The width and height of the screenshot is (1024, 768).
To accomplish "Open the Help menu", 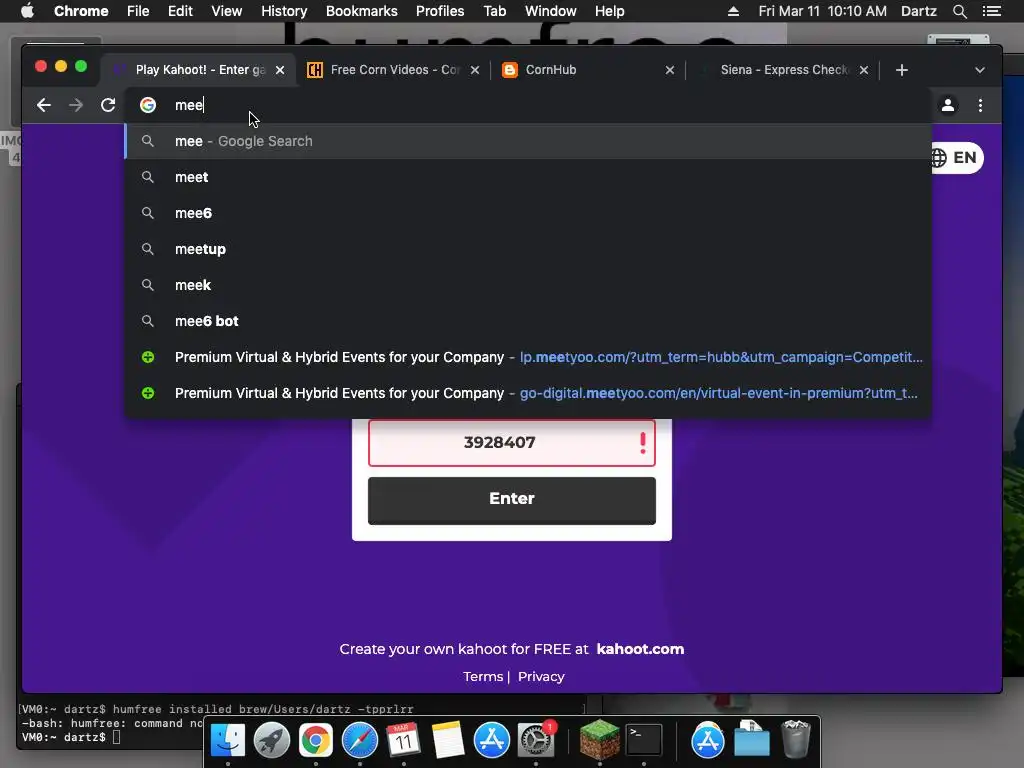I will [x=609, y=11].
